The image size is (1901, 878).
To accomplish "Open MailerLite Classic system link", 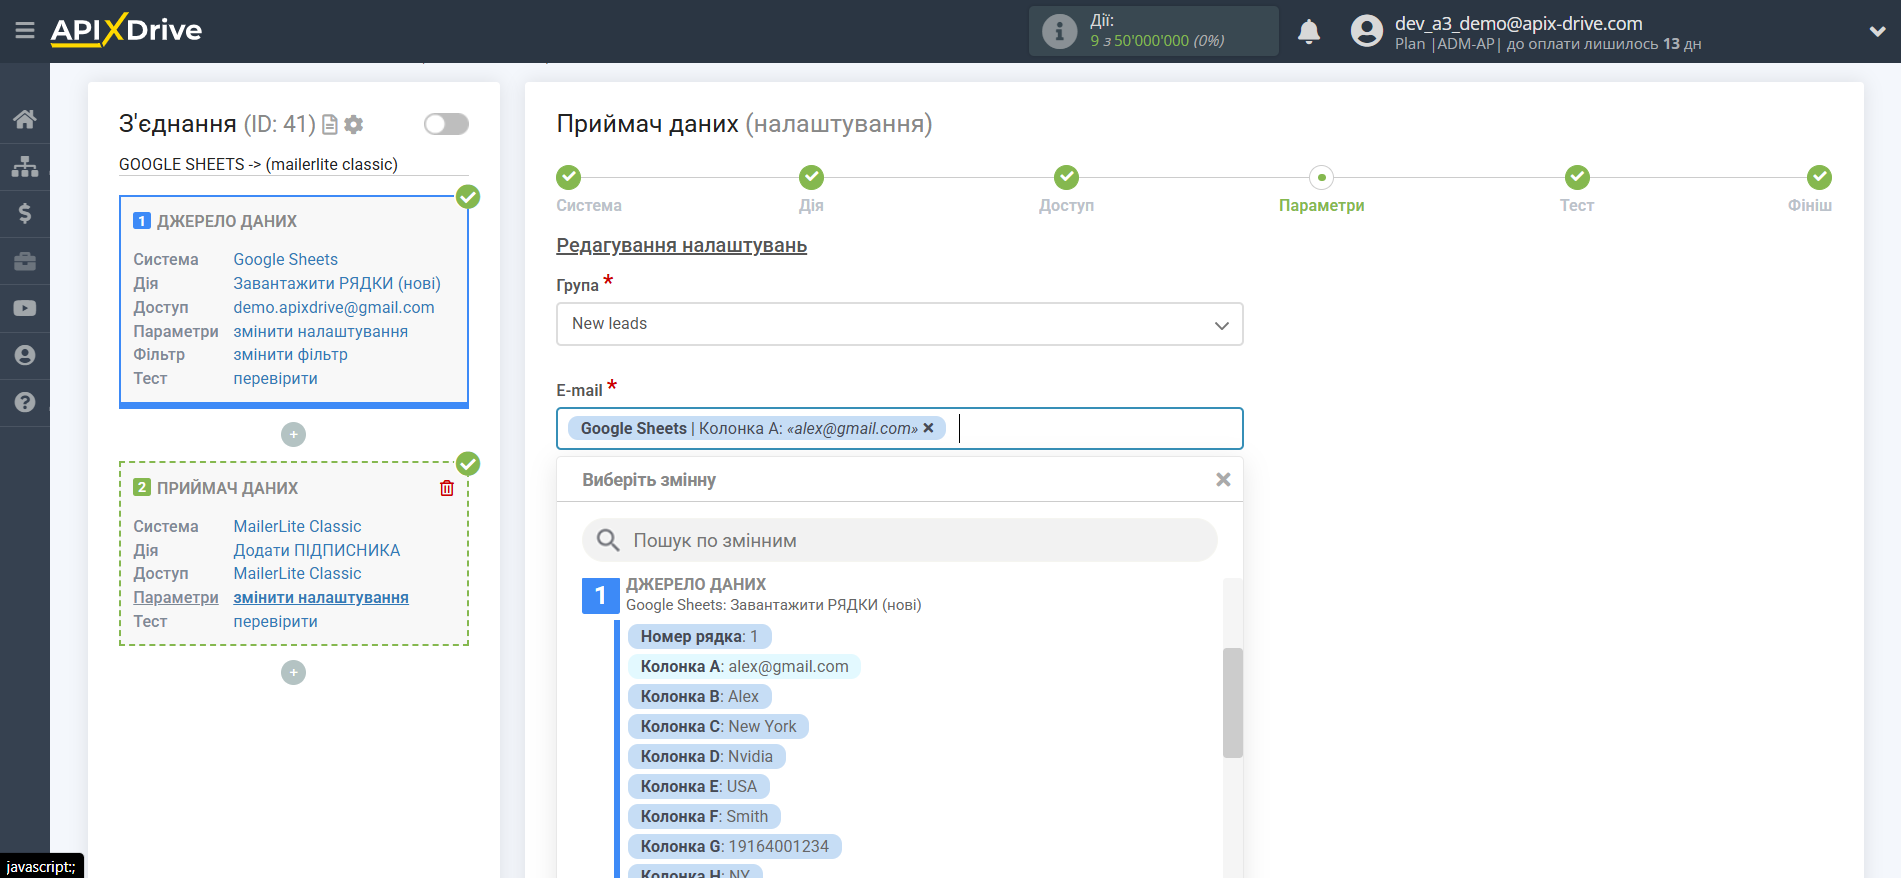I will (297, 526).
